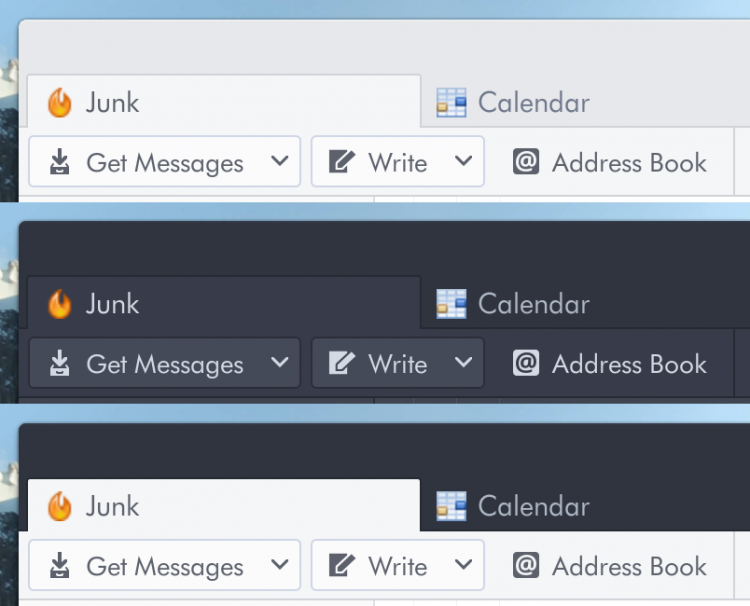Click the Junk flame icon in bottom window

60,506
